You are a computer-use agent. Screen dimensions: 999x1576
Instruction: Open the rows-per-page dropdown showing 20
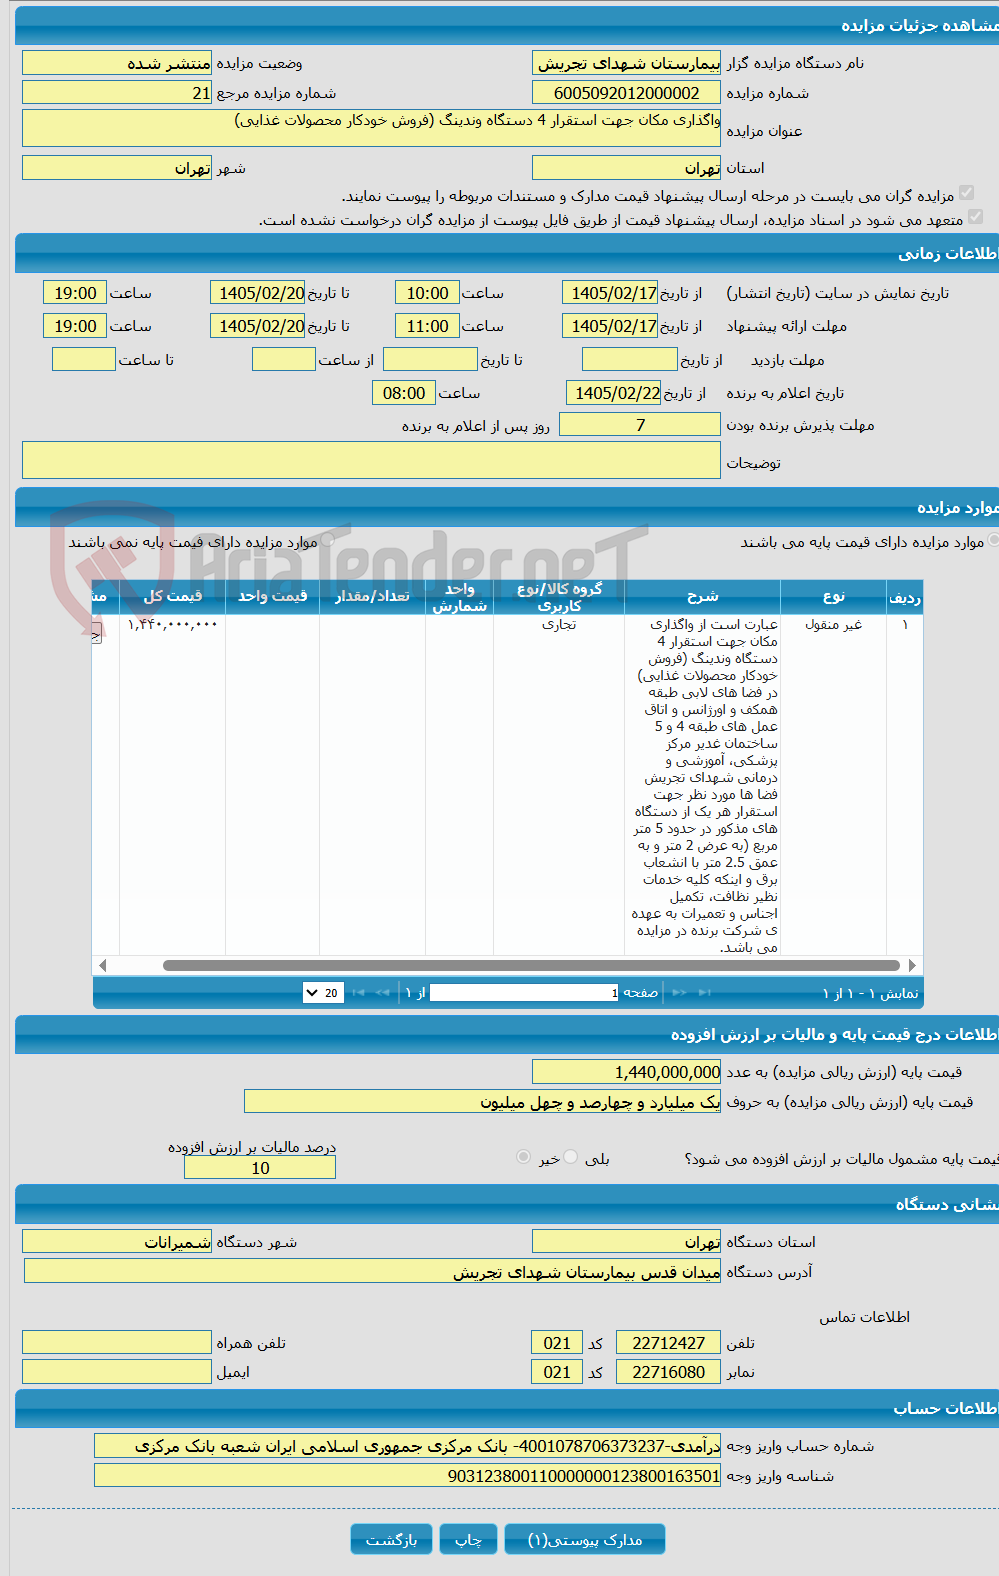pyautogui.click(x=323, y=992)
